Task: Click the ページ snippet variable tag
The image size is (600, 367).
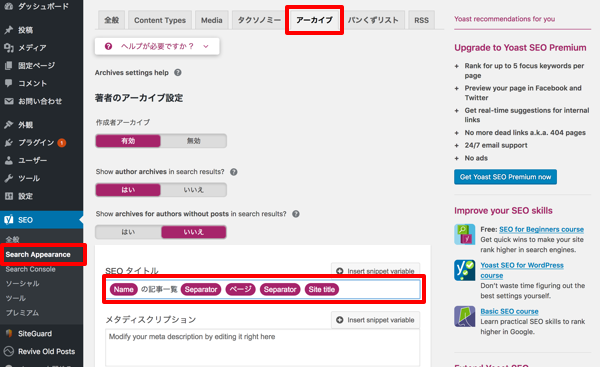Action: (240, 289)
